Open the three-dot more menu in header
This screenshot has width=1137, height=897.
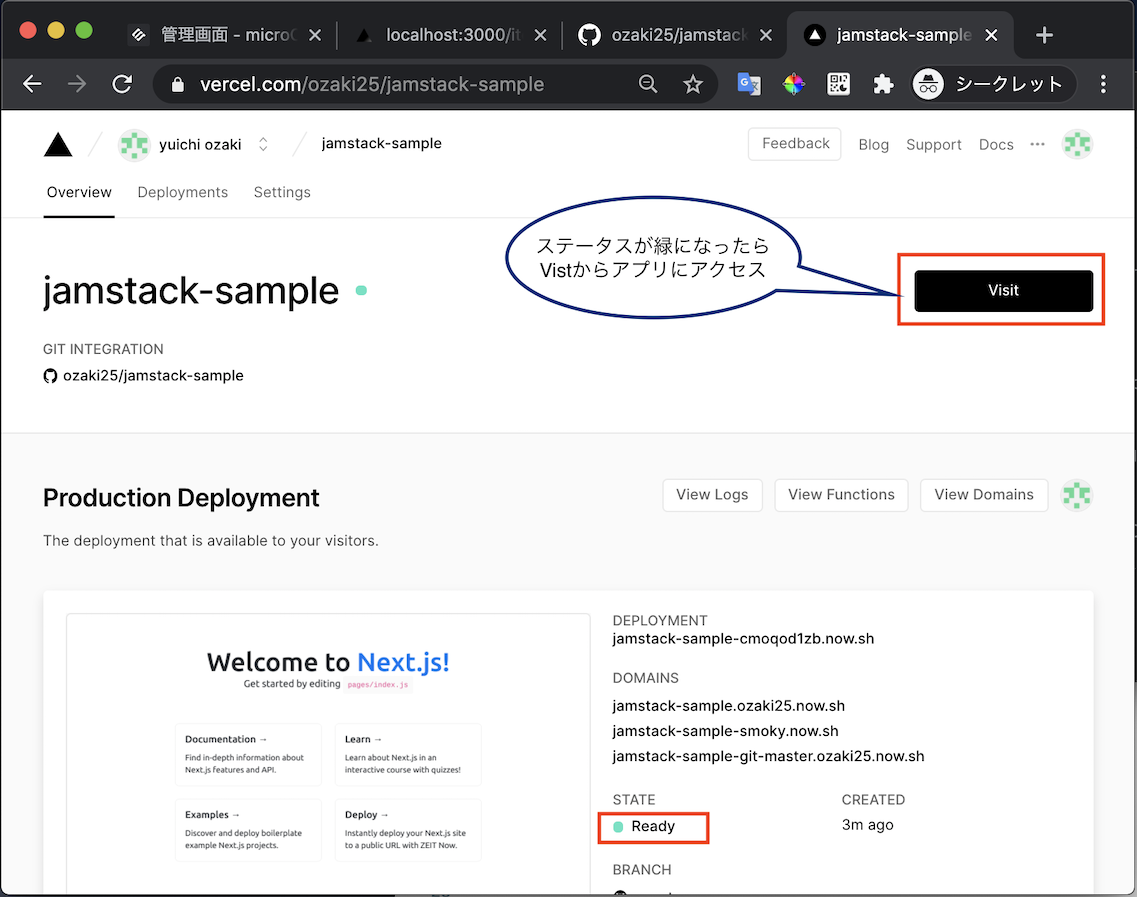pos(1038,144)
